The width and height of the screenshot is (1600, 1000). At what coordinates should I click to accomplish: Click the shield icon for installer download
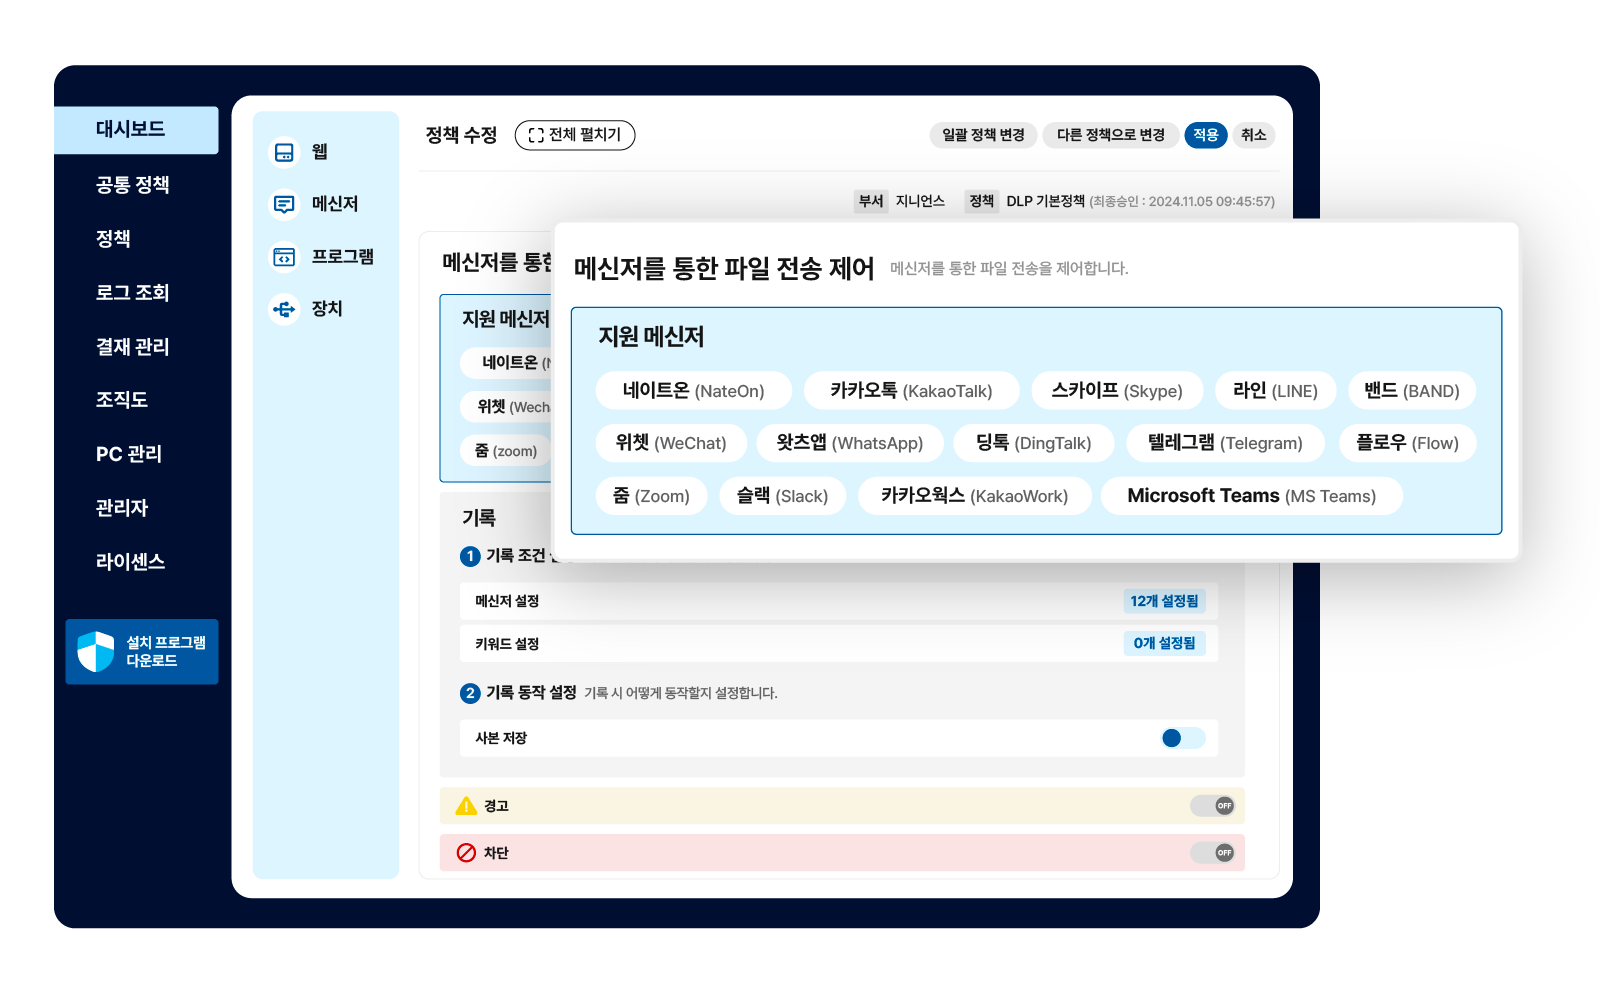point(96,651)
